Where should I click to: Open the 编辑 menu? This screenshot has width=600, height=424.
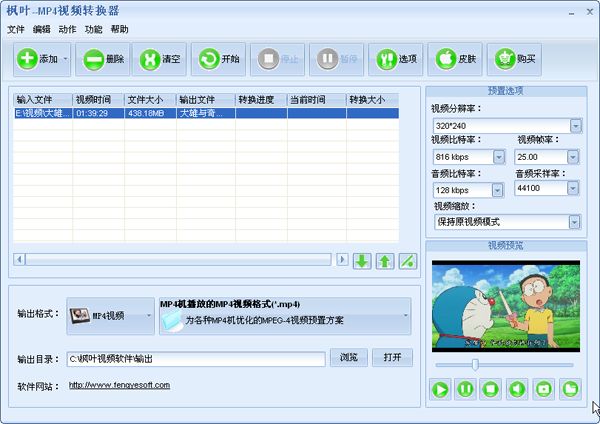tap(42, 29)
